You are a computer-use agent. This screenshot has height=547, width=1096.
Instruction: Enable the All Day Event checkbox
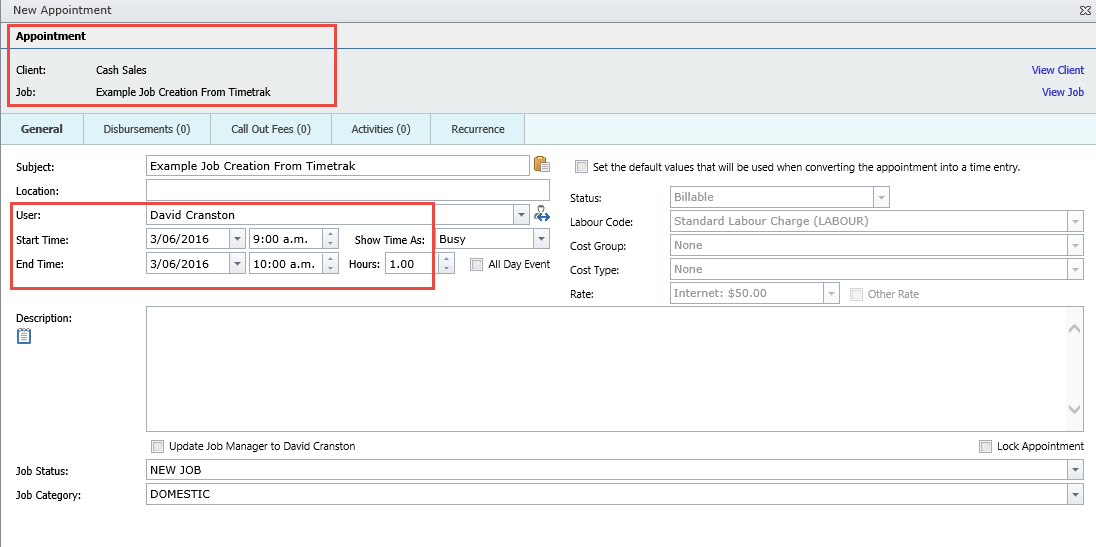(477, 265)
